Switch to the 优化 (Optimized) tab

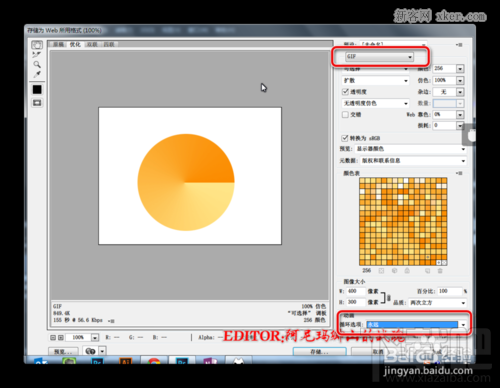[75, 44]
